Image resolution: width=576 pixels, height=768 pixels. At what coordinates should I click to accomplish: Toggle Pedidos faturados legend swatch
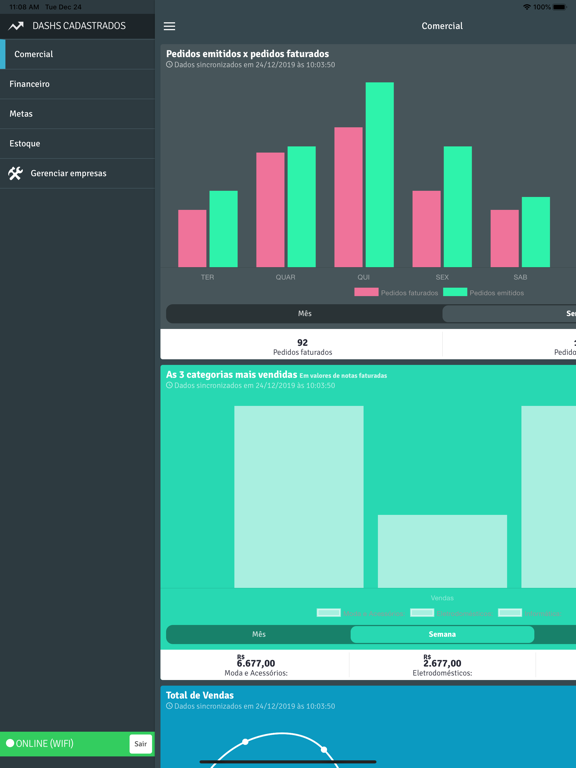point(366,292)
